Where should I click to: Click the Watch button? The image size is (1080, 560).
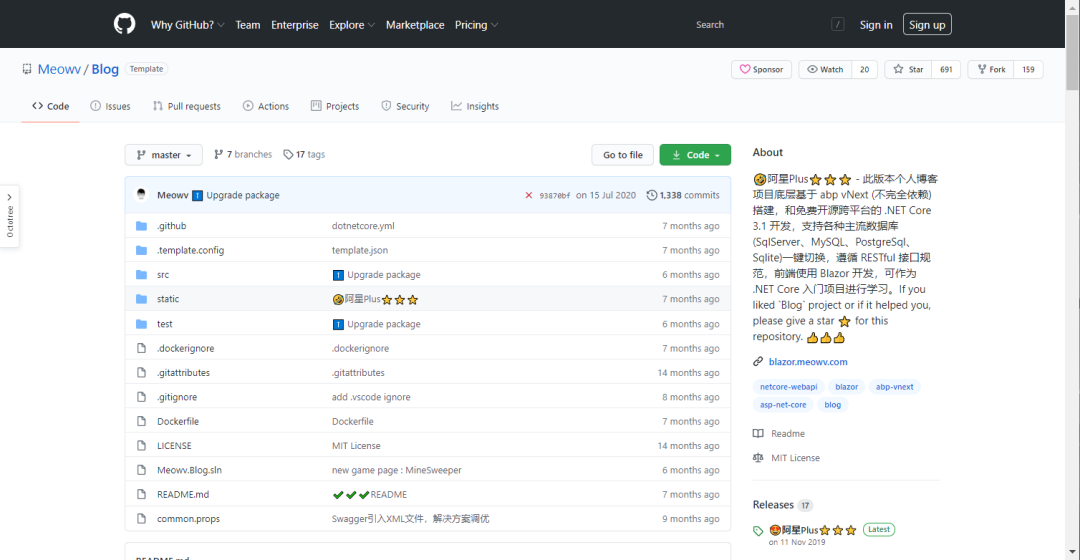825,70
